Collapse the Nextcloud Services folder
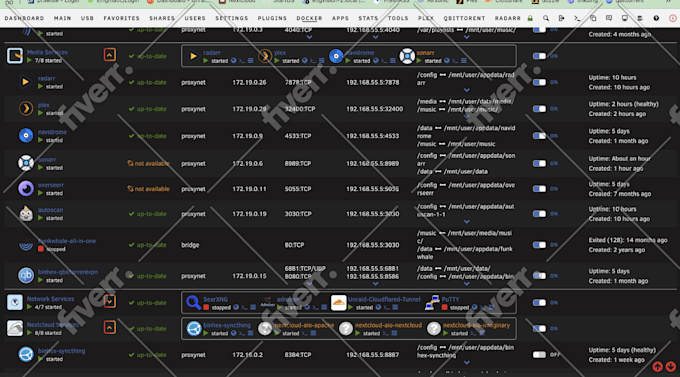This screenshot has height=377, width=680. 109,328
